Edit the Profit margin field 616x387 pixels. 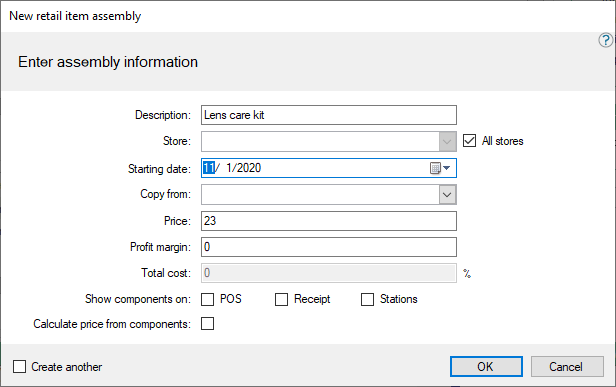coord(329,247)
